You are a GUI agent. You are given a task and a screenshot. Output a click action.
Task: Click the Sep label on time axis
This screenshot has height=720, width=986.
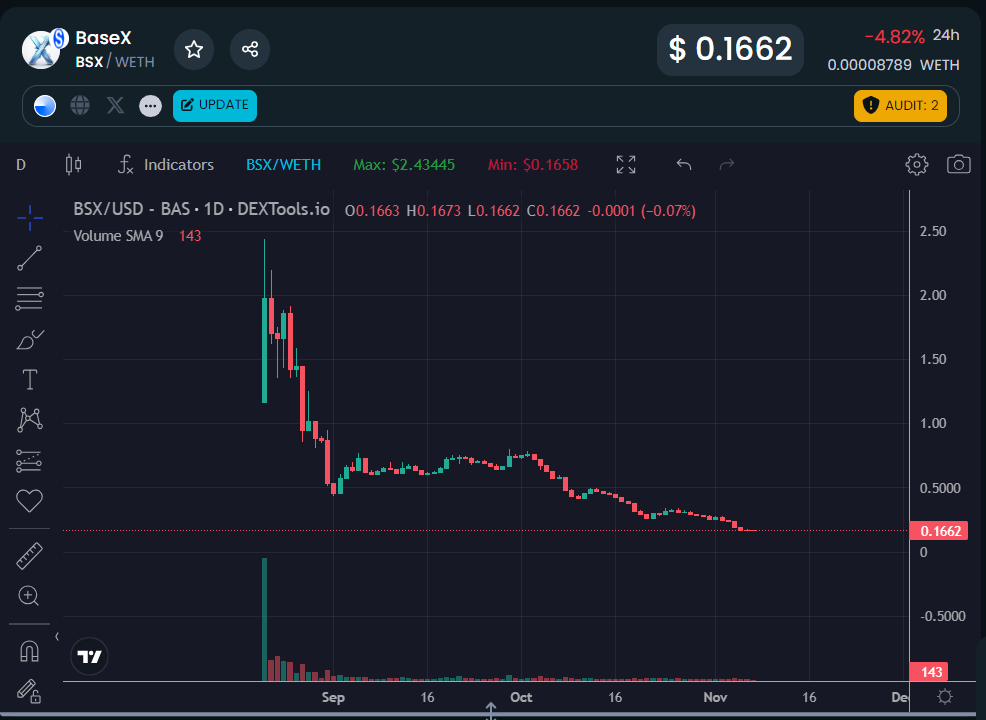coord(333,697)
